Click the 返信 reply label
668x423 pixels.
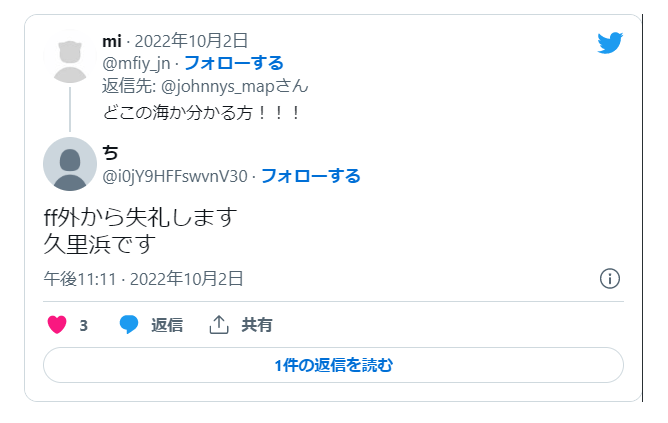167,325
